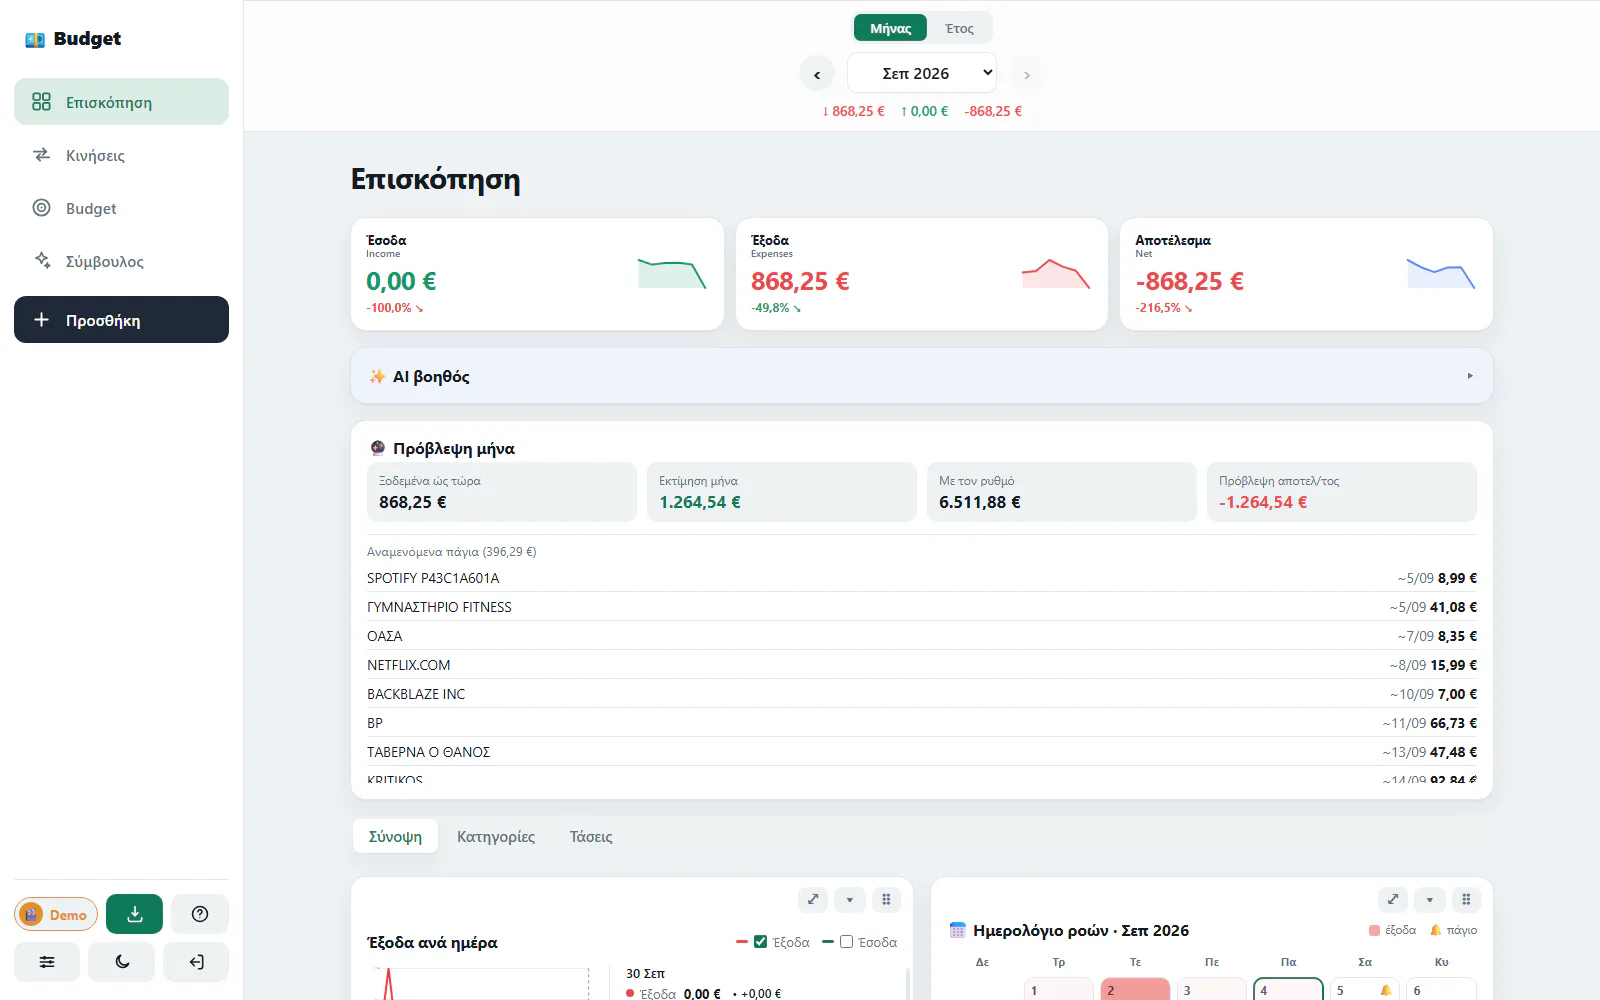Image resolution: width=1600 pixels, height=1000 pixels.
Task: Open settings sliders icon
Action: 47,962
